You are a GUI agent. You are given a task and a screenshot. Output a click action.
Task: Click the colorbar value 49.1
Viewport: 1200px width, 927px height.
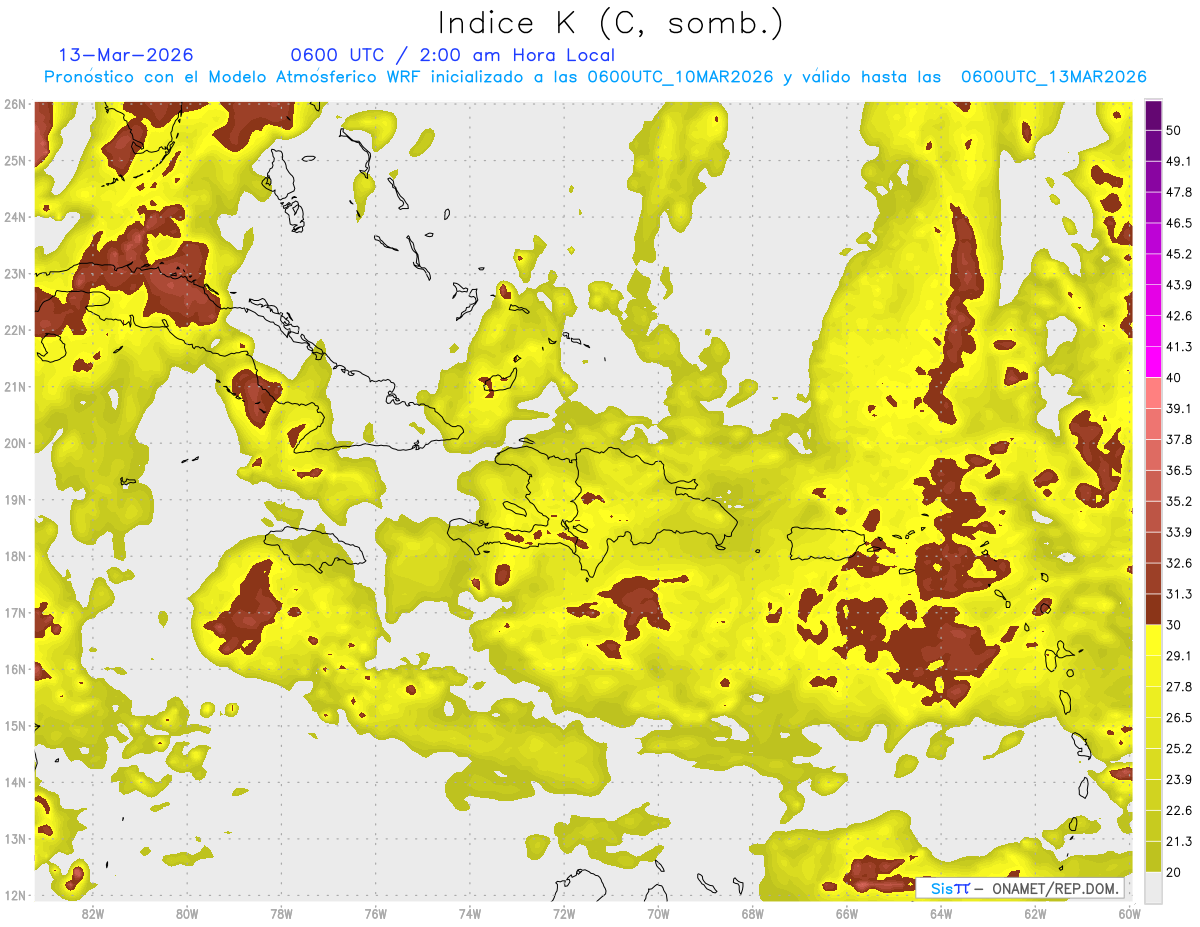click(x=1179, y=161)
